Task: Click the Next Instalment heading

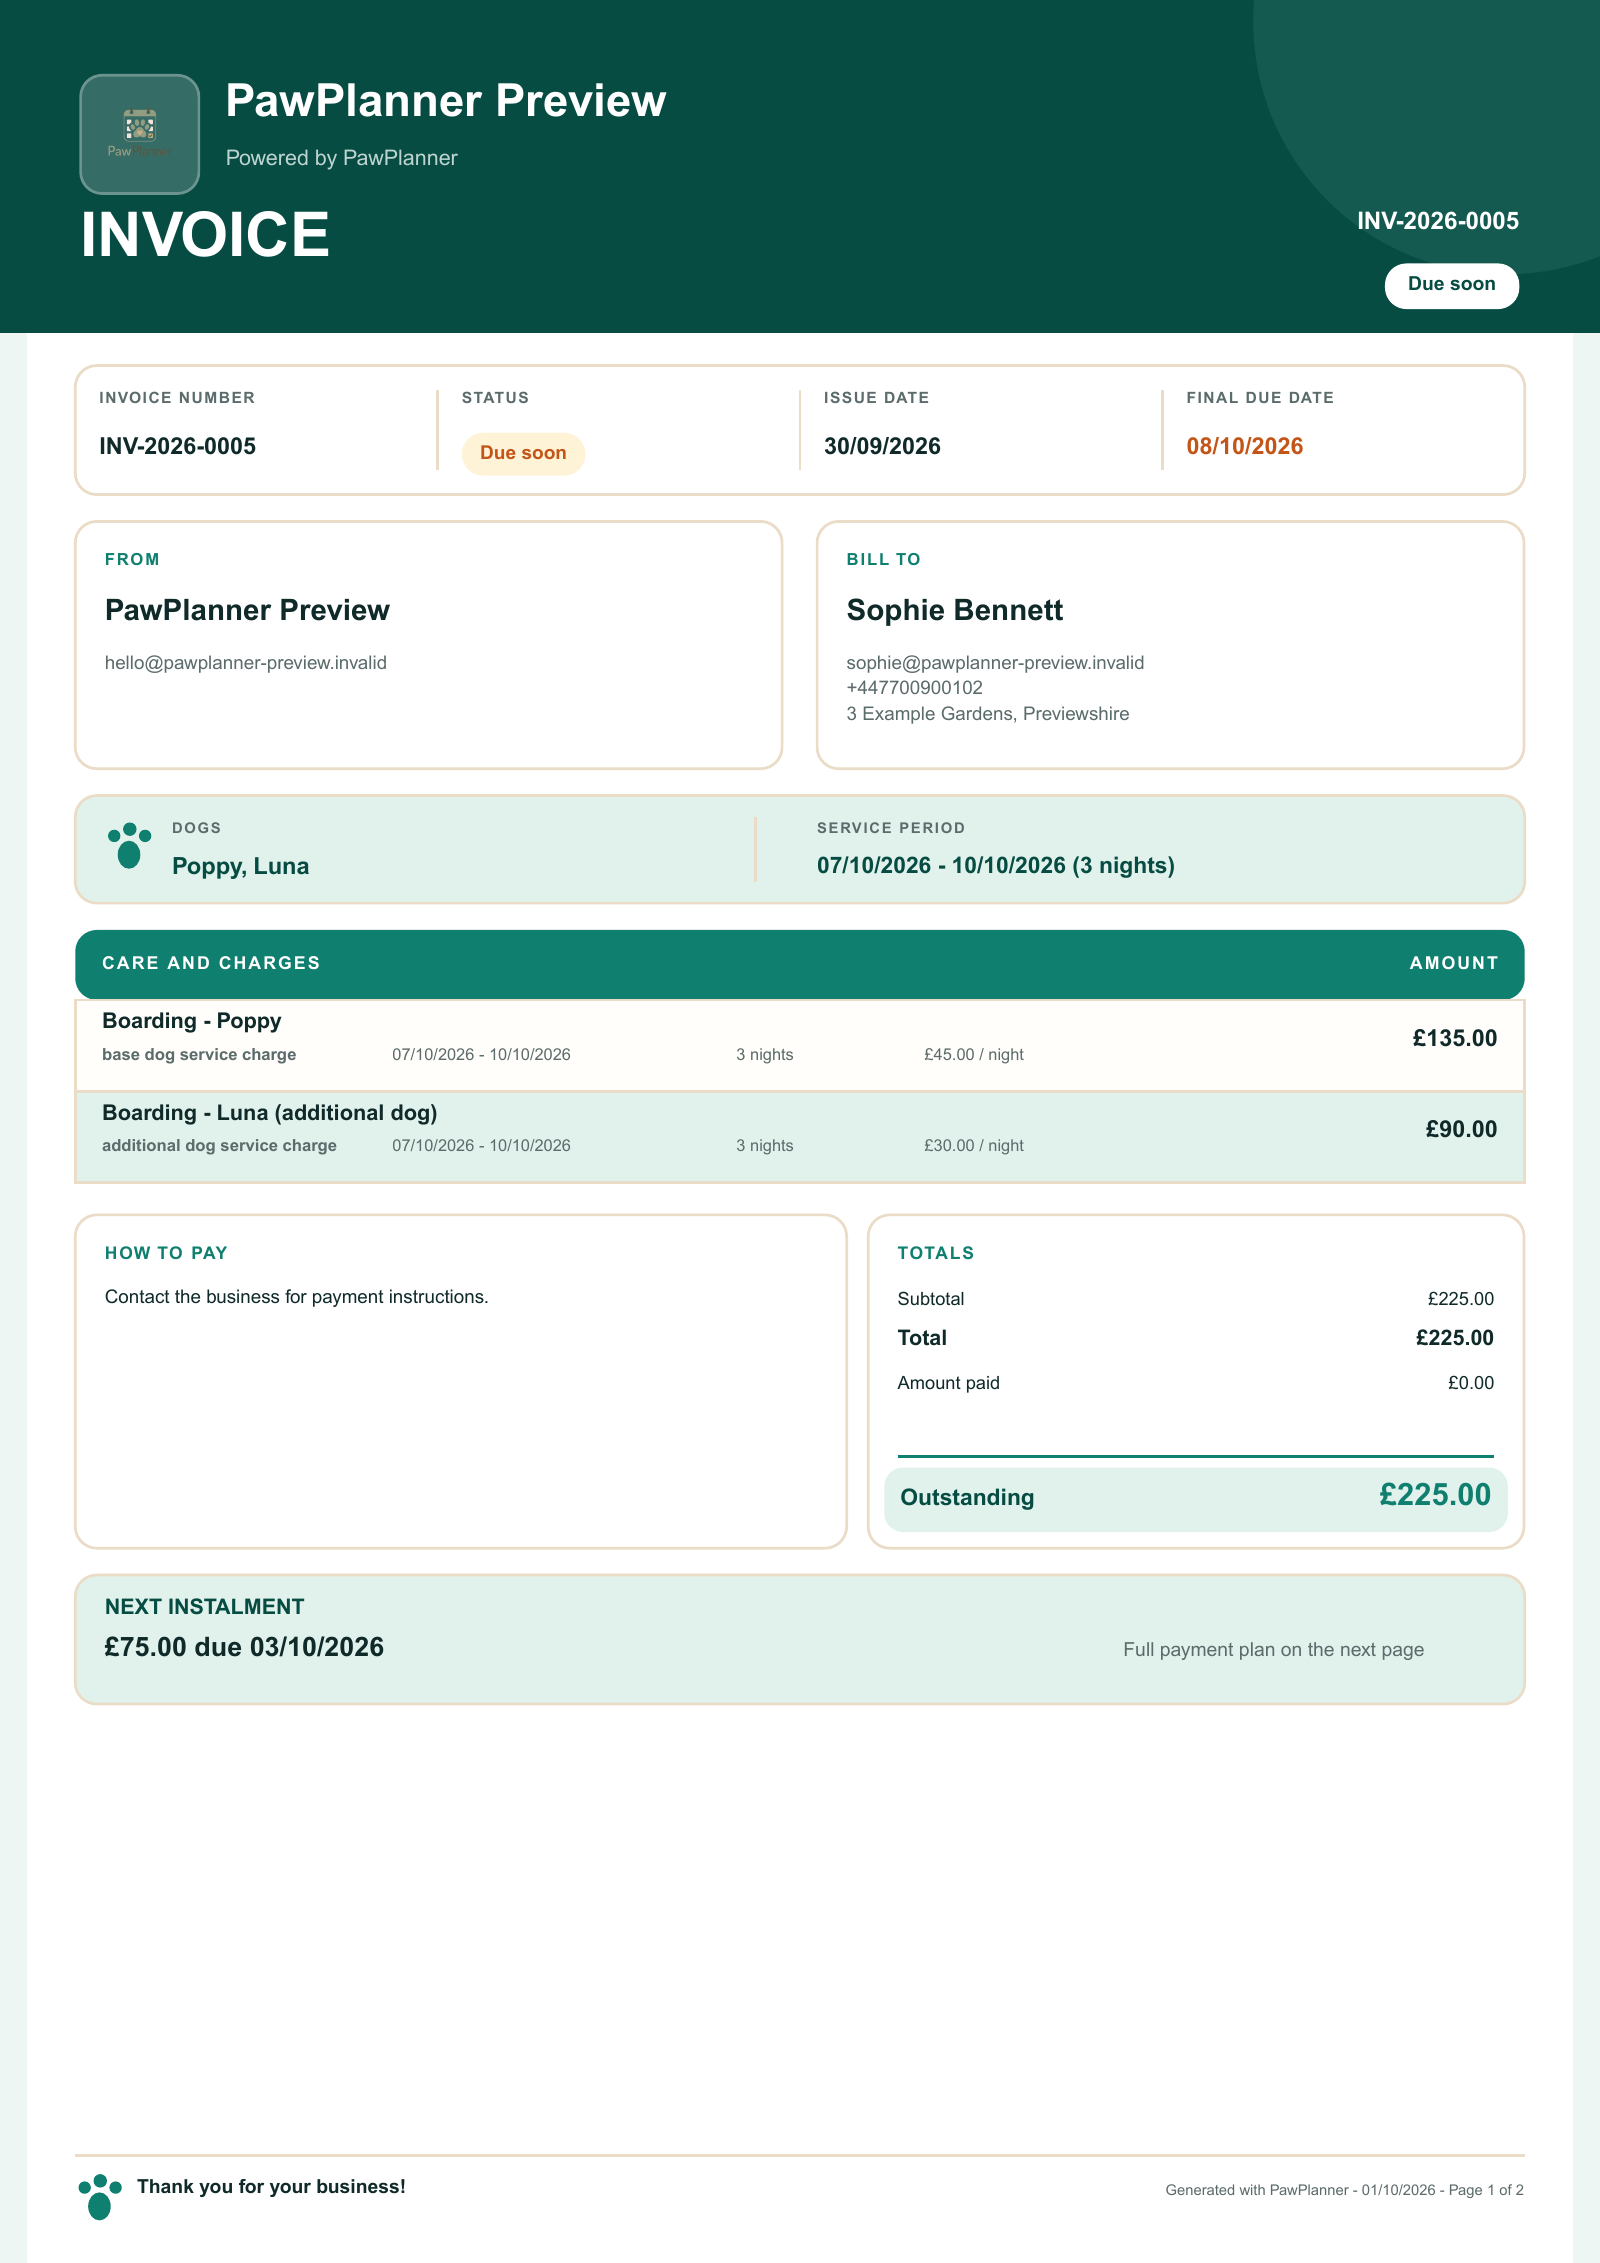Action: [204, 1607]
